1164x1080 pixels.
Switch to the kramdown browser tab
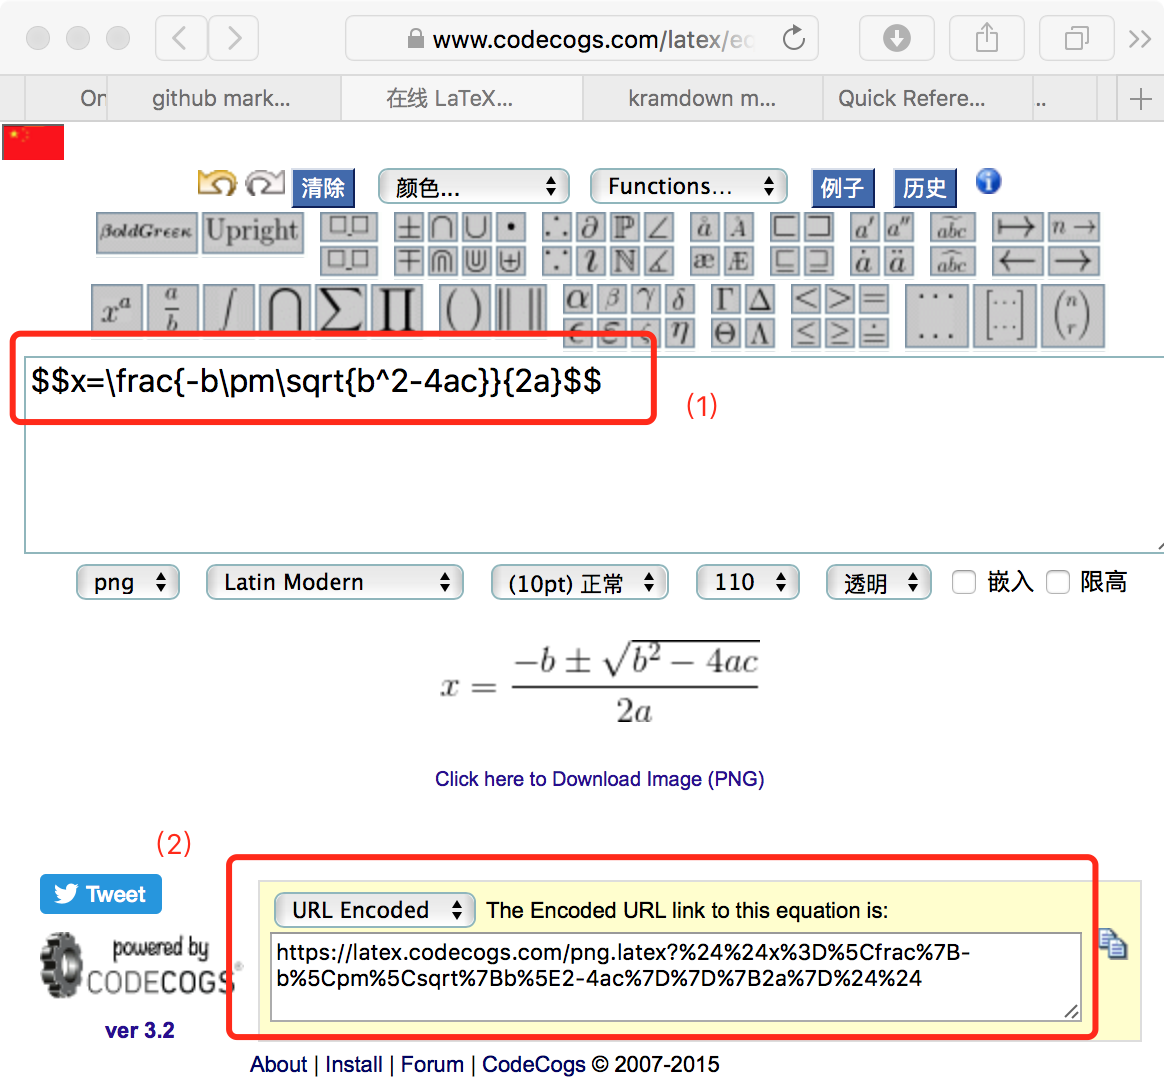[701, 98]
